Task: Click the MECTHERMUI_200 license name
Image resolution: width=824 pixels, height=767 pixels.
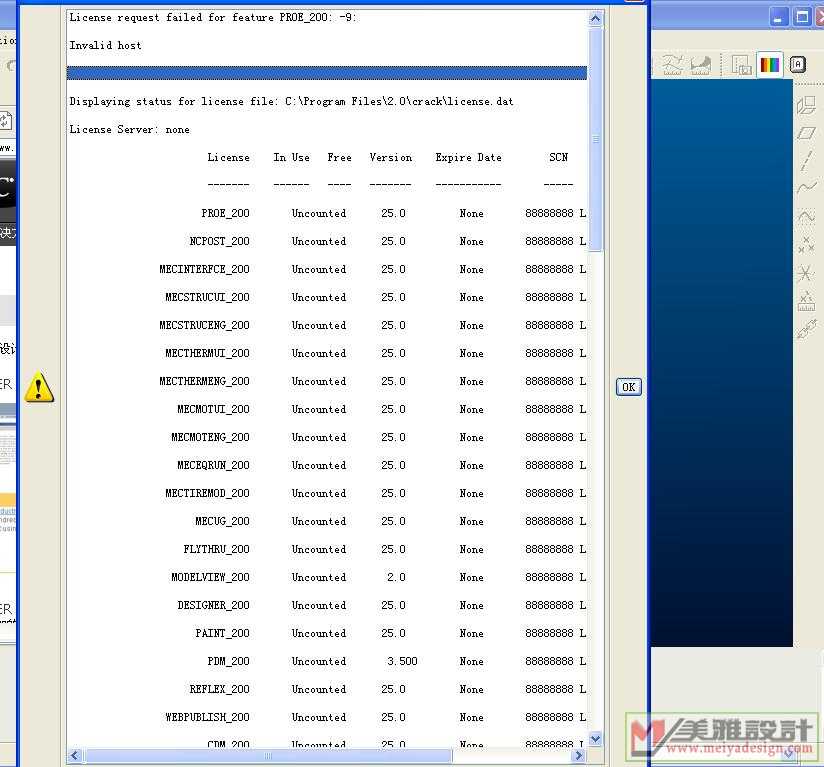Action: (x=208, y=354)
